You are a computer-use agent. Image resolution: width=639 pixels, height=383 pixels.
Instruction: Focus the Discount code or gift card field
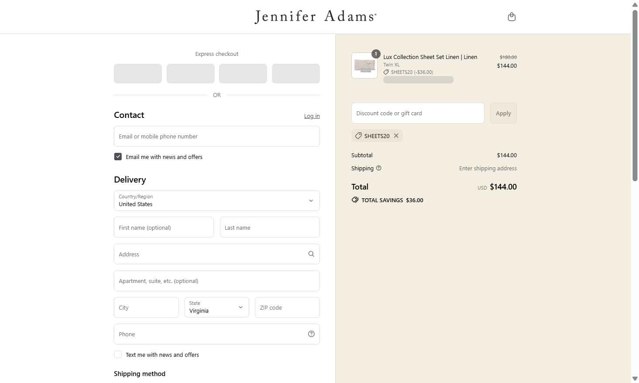click(418, 113)
